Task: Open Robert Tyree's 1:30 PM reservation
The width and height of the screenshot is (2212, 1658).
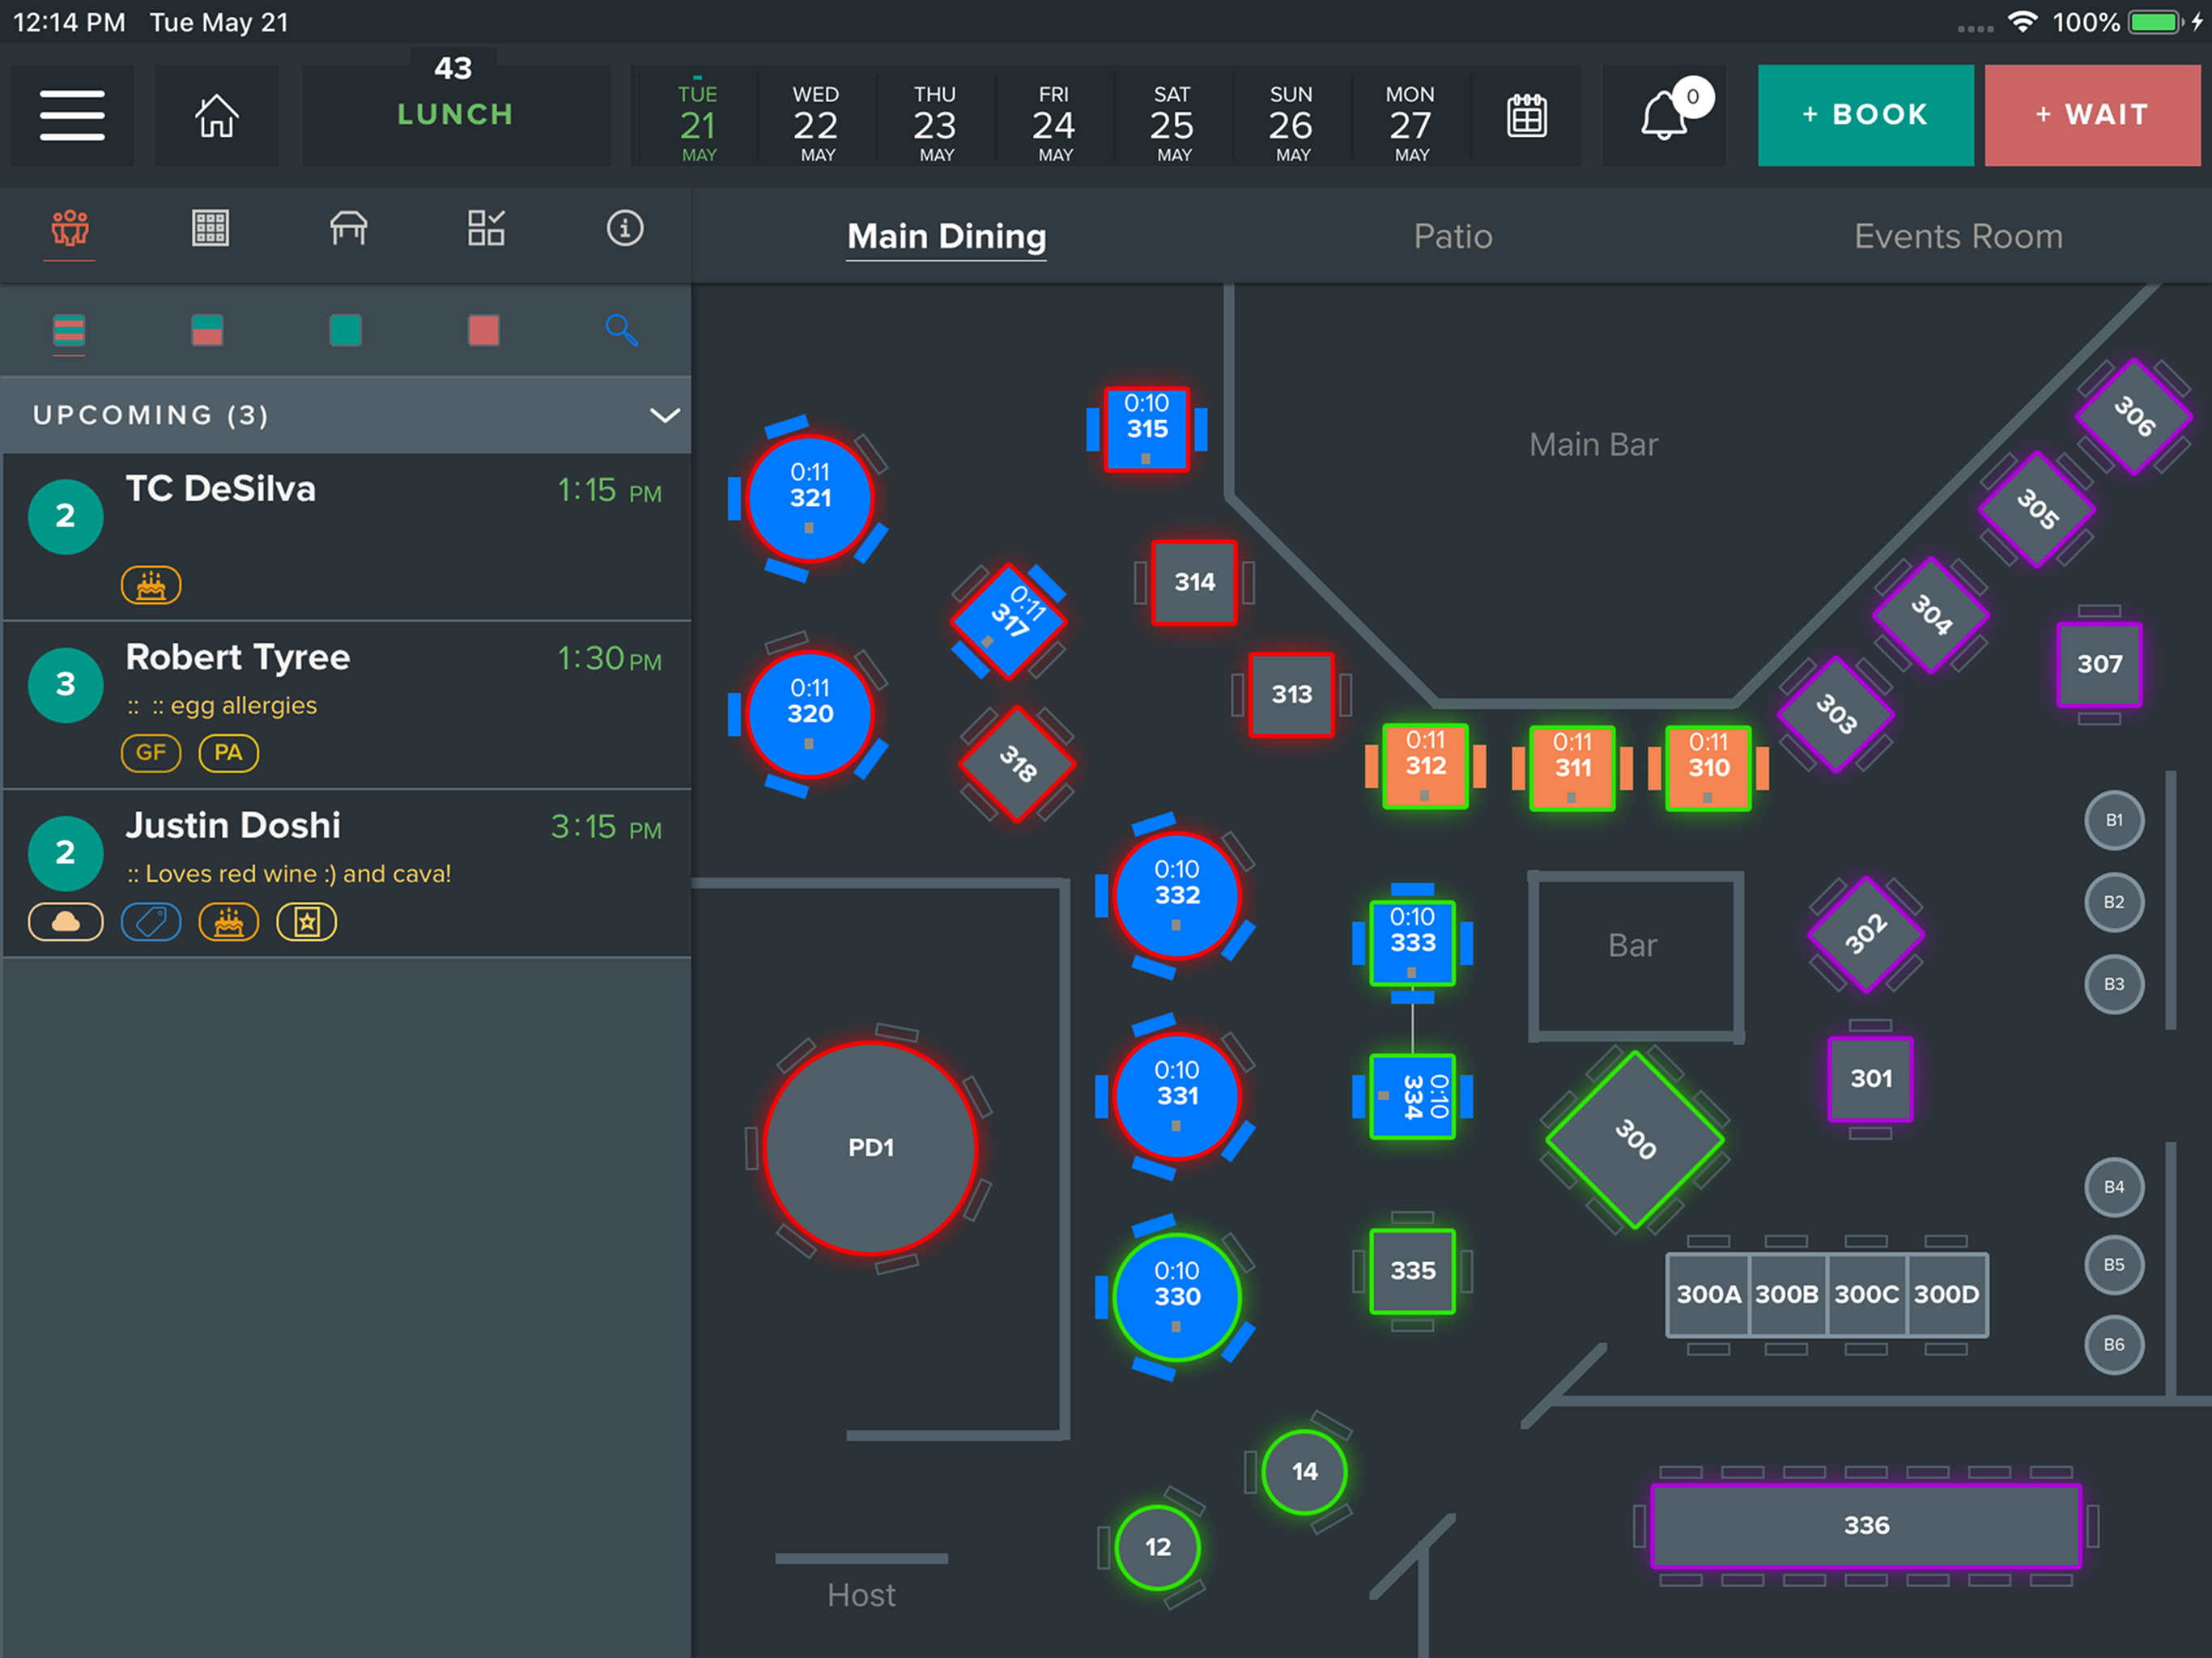Action: tap(346, 706)
